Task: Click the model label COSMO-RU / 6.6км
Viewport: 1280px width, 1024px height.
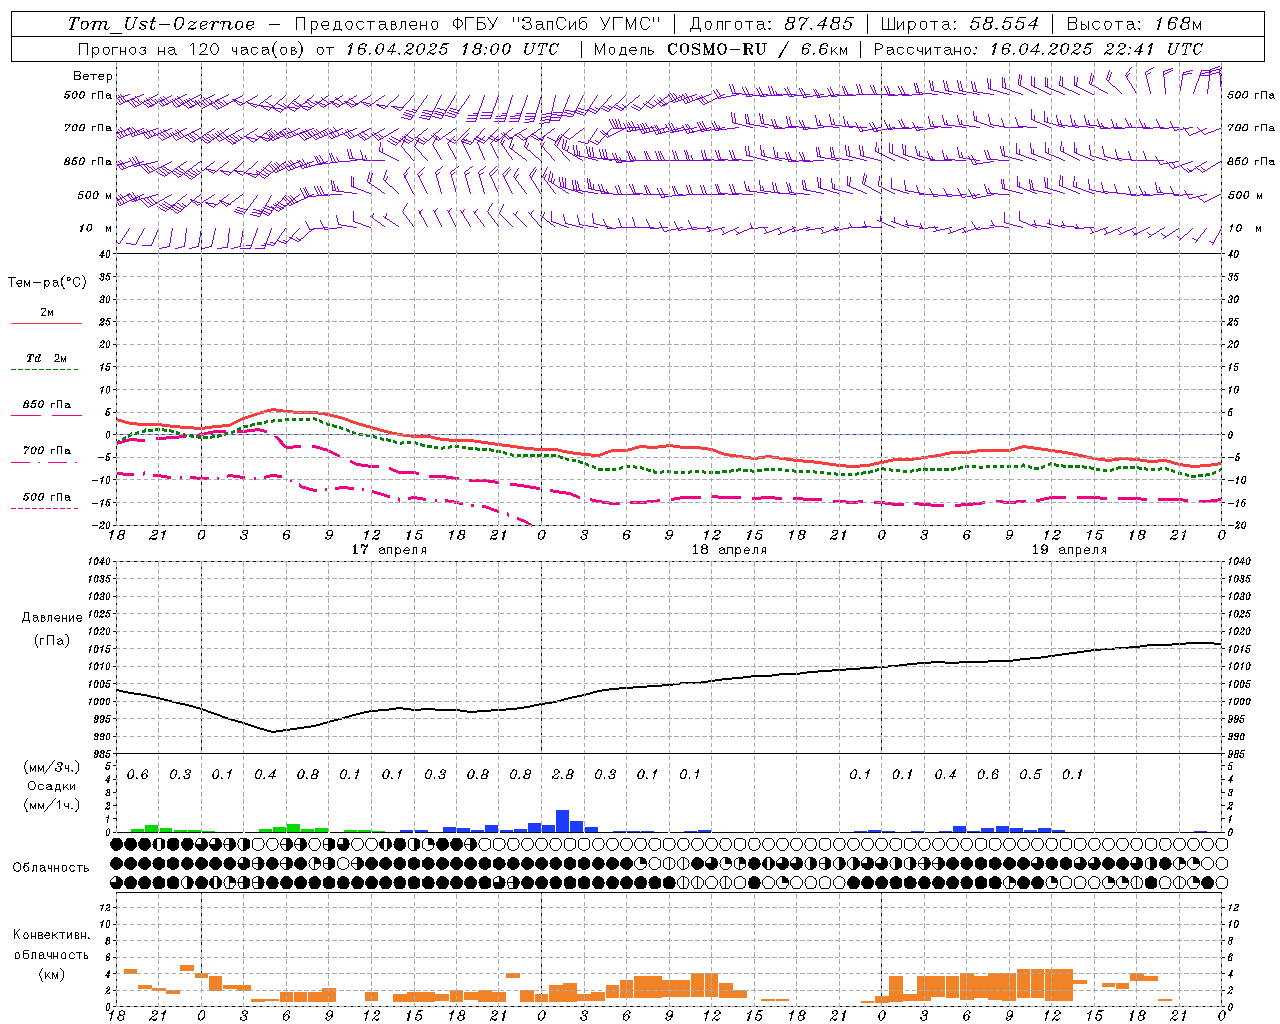Action: coord(758,49)
